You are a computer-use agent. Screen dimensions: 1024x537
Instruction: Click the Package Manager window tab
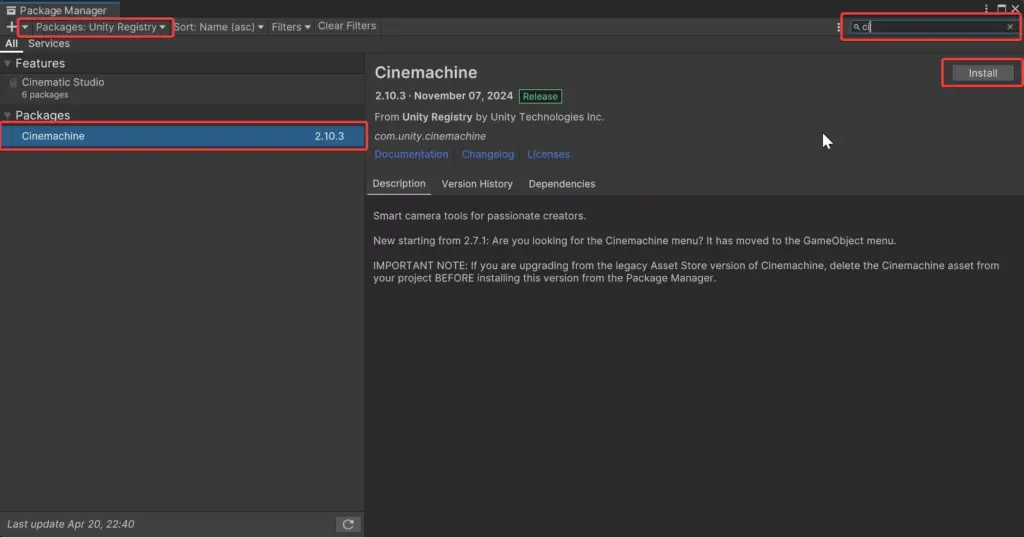[x=60, y=10]
